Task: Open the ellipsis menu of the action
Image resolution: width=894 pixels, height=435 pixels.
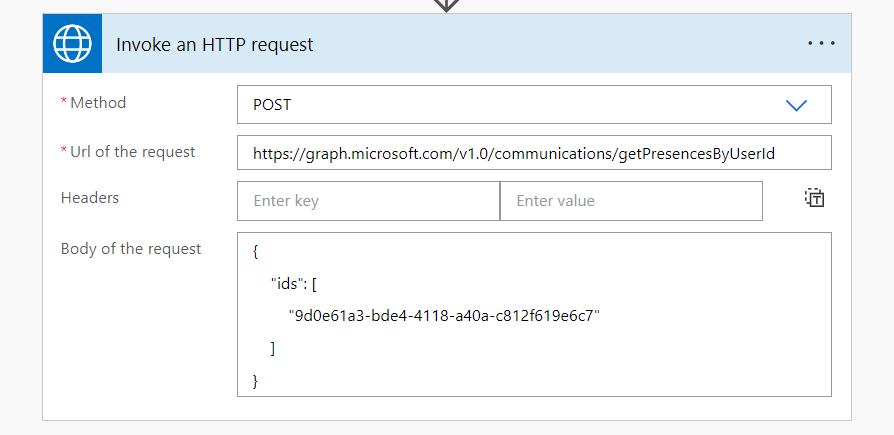Action: [821, 44]
